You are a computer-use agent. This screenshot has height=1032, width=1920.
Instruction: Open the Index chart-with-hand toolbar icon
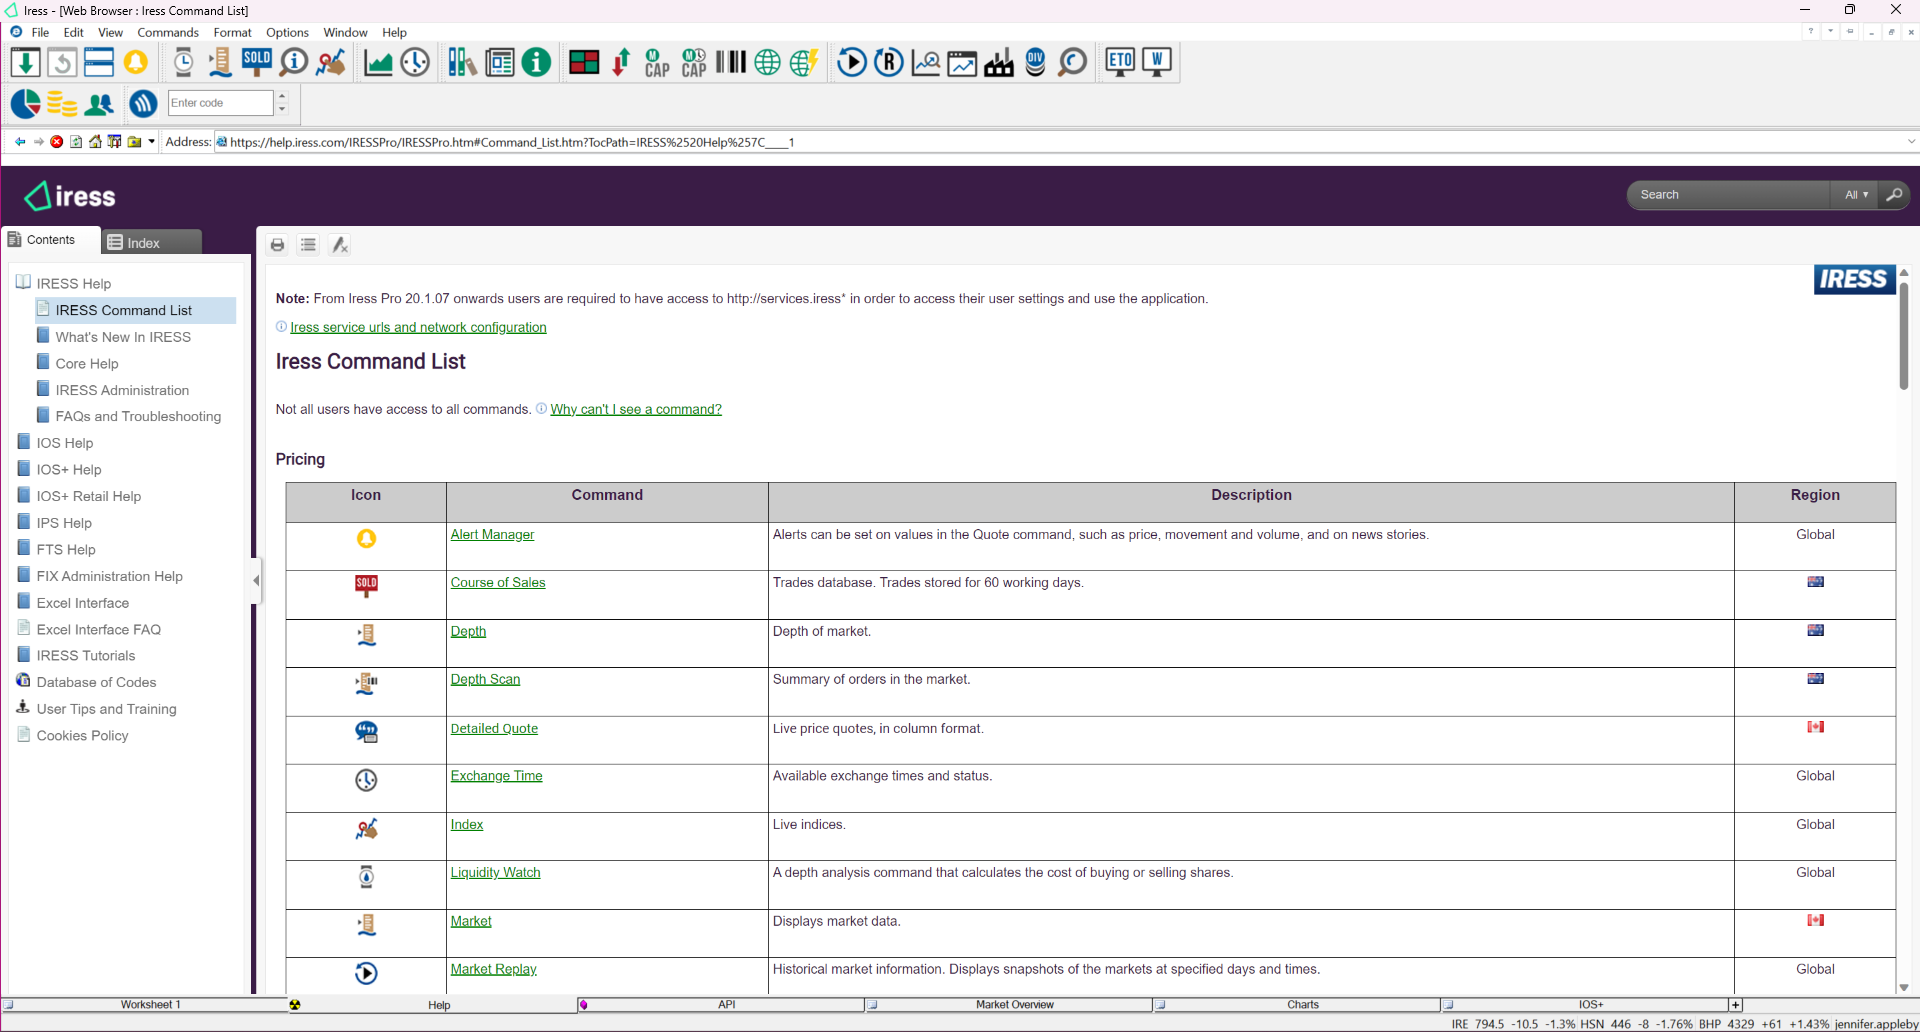(331, 62)
